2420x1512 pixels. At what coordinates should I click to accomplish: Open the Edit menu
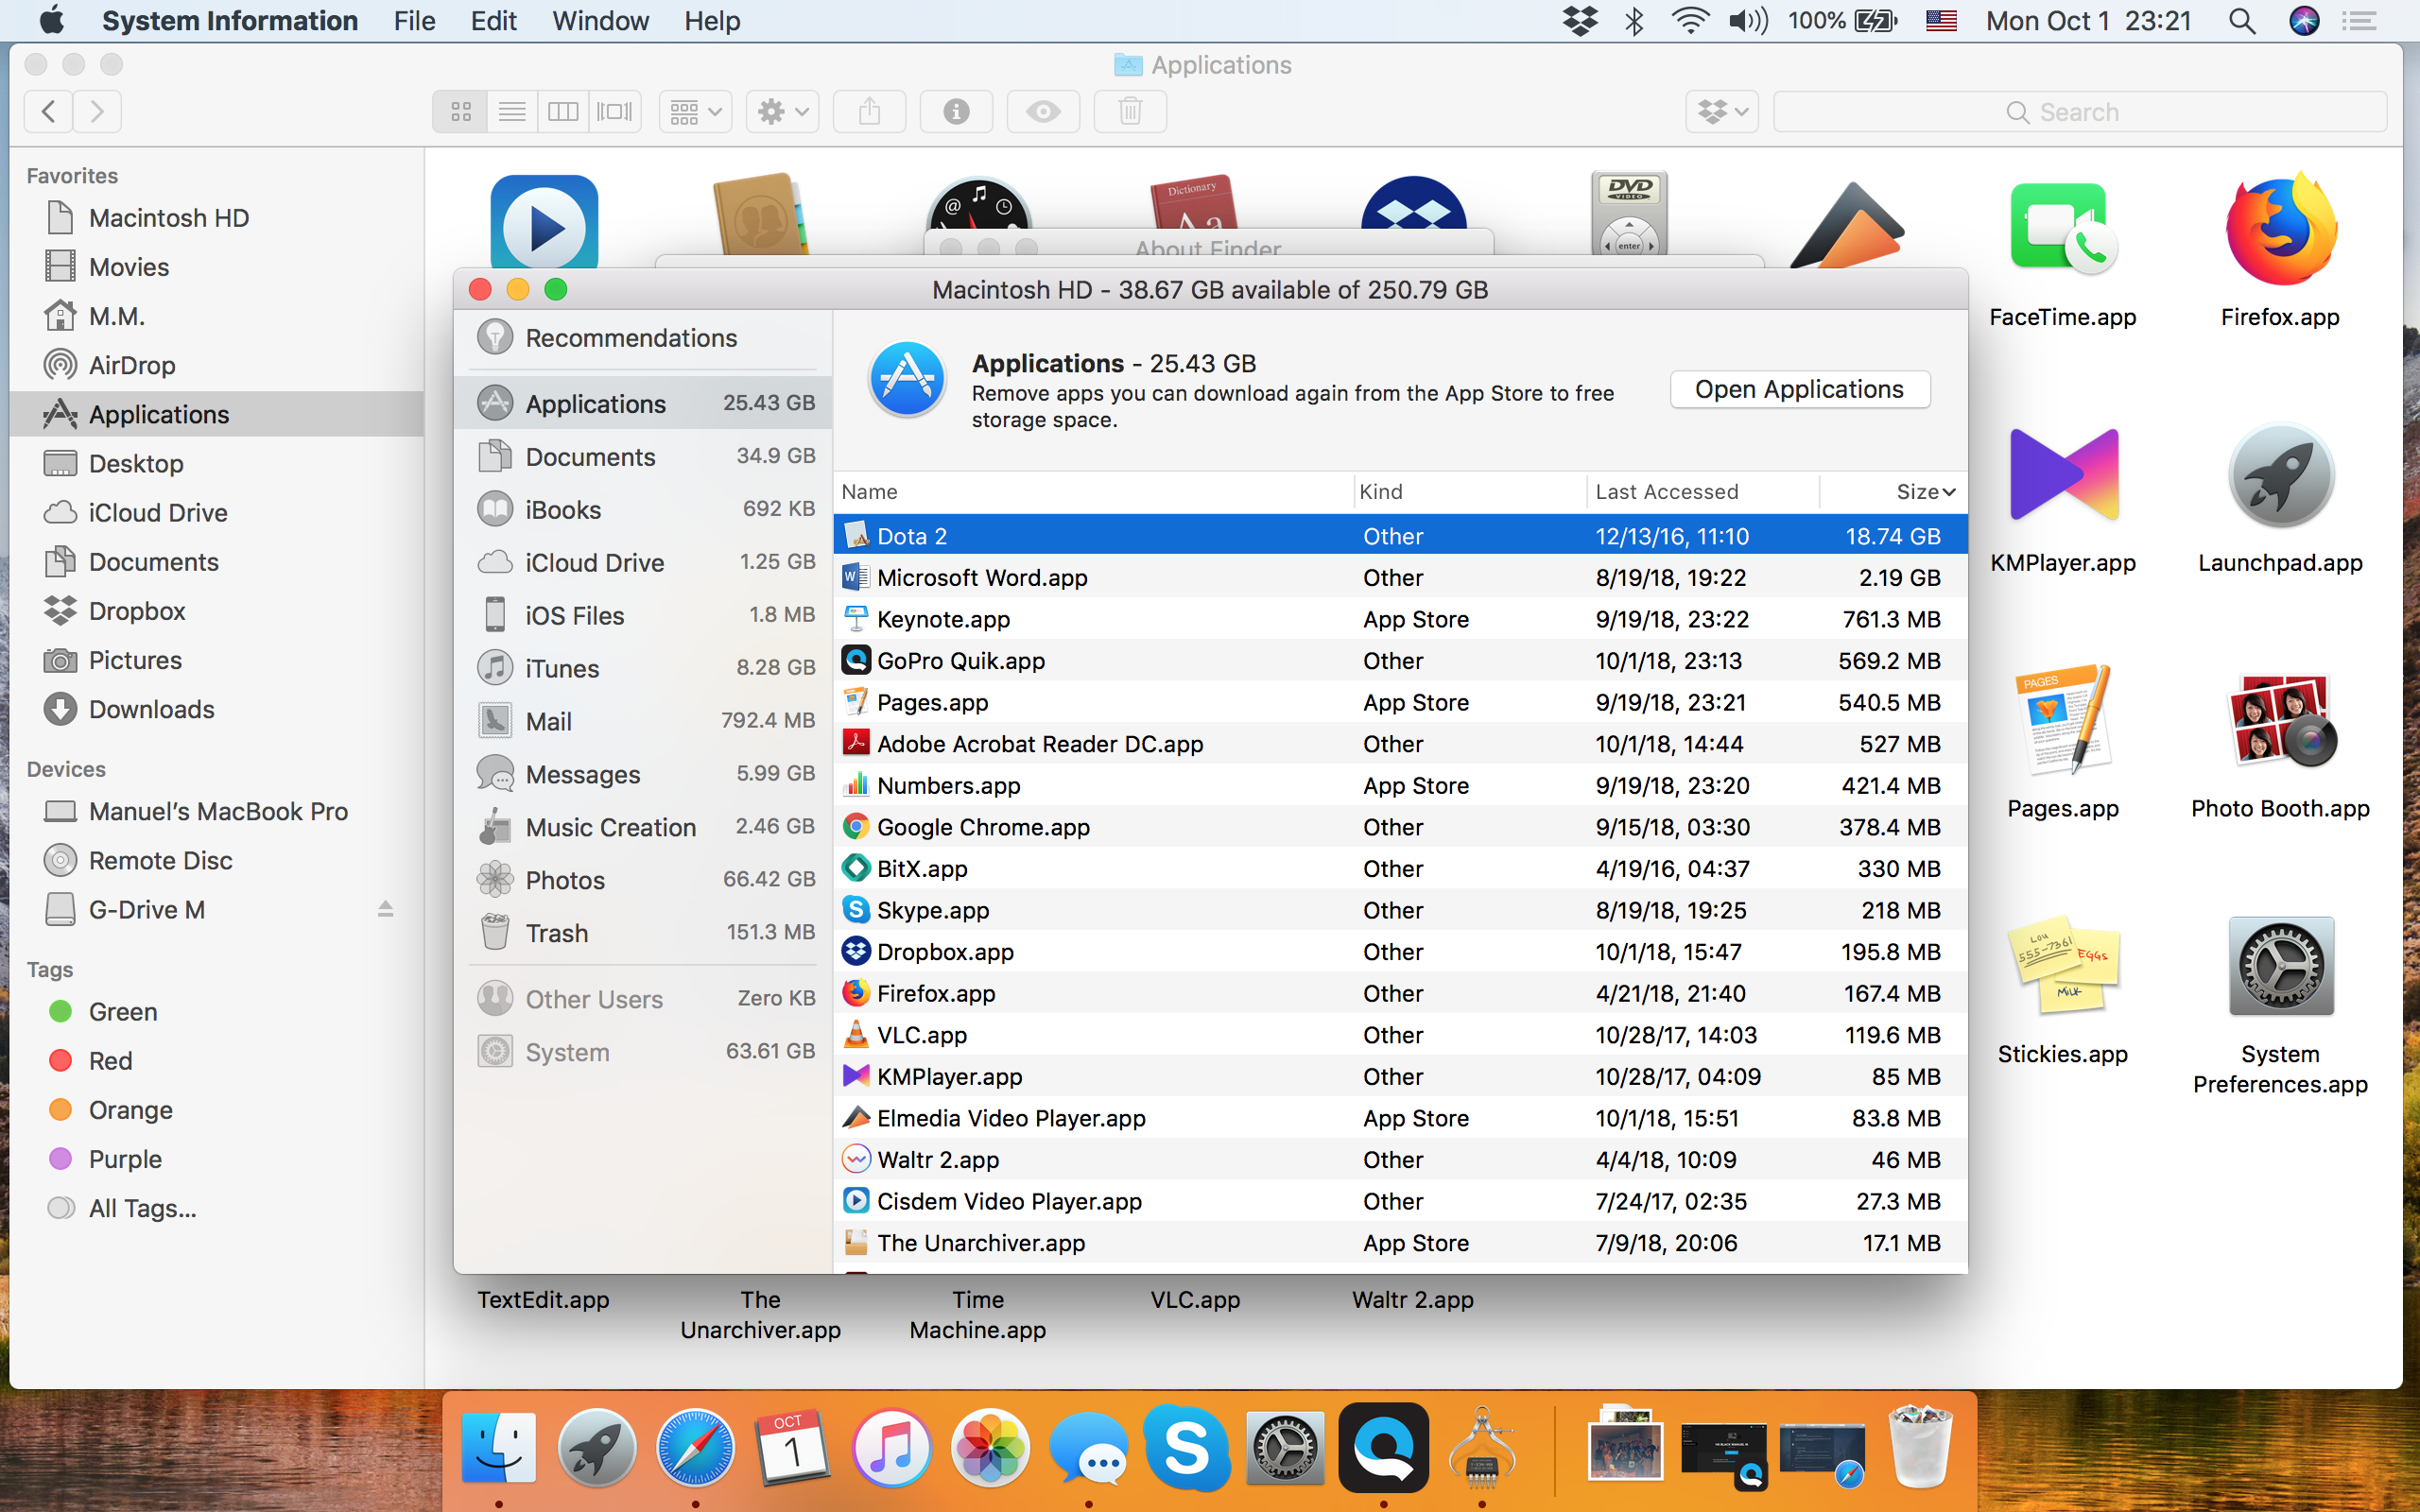point(493,21)
